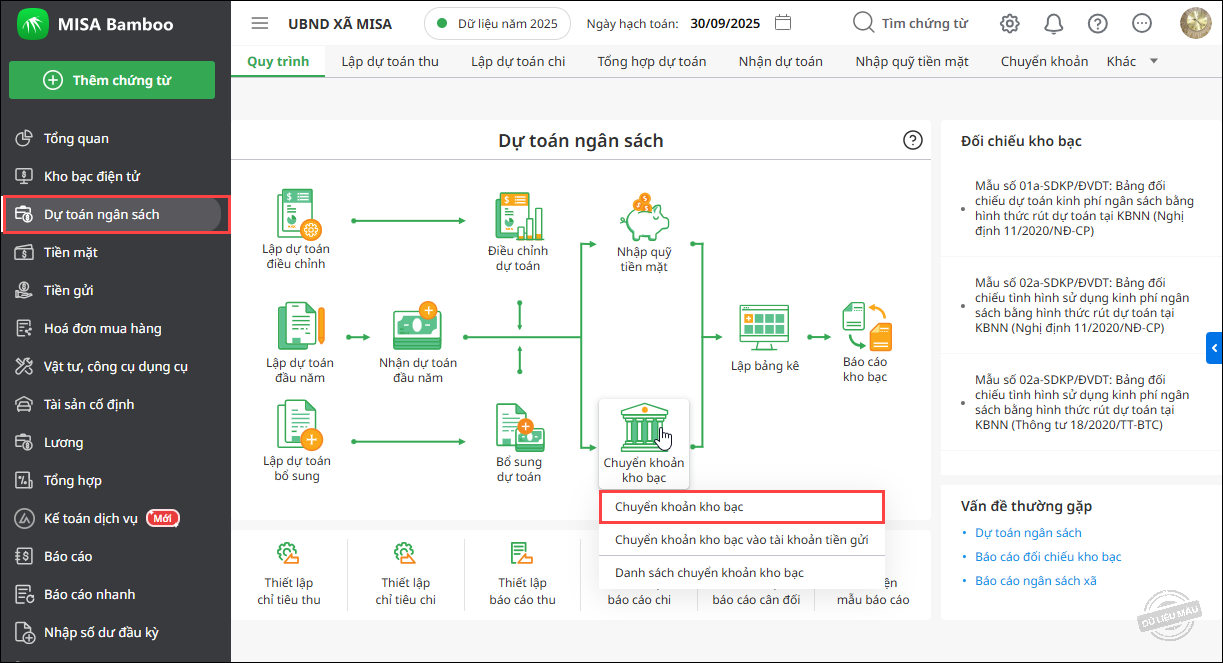Click the Thêm chứng từ button
Viewport: 1223px width, 663px height.
[x=112, y=80]
